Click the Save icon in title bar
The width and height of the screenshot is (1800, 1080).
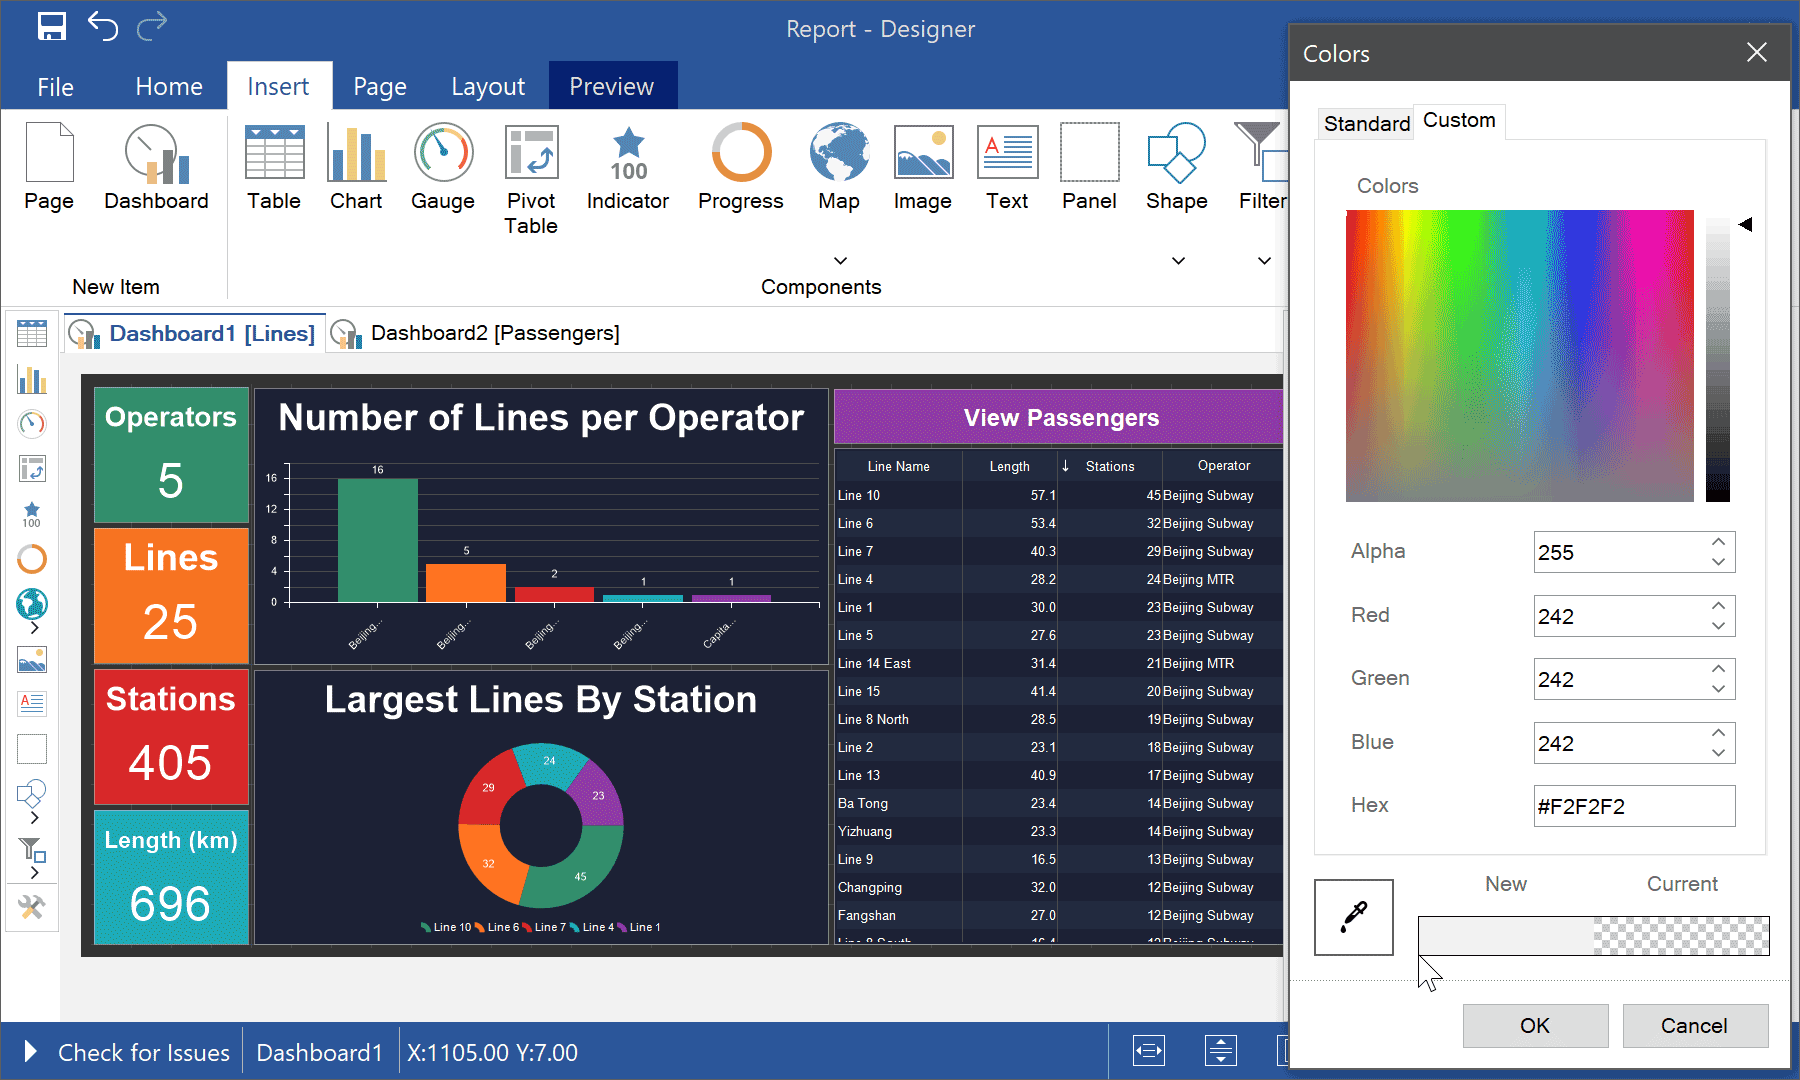[52, 26]
